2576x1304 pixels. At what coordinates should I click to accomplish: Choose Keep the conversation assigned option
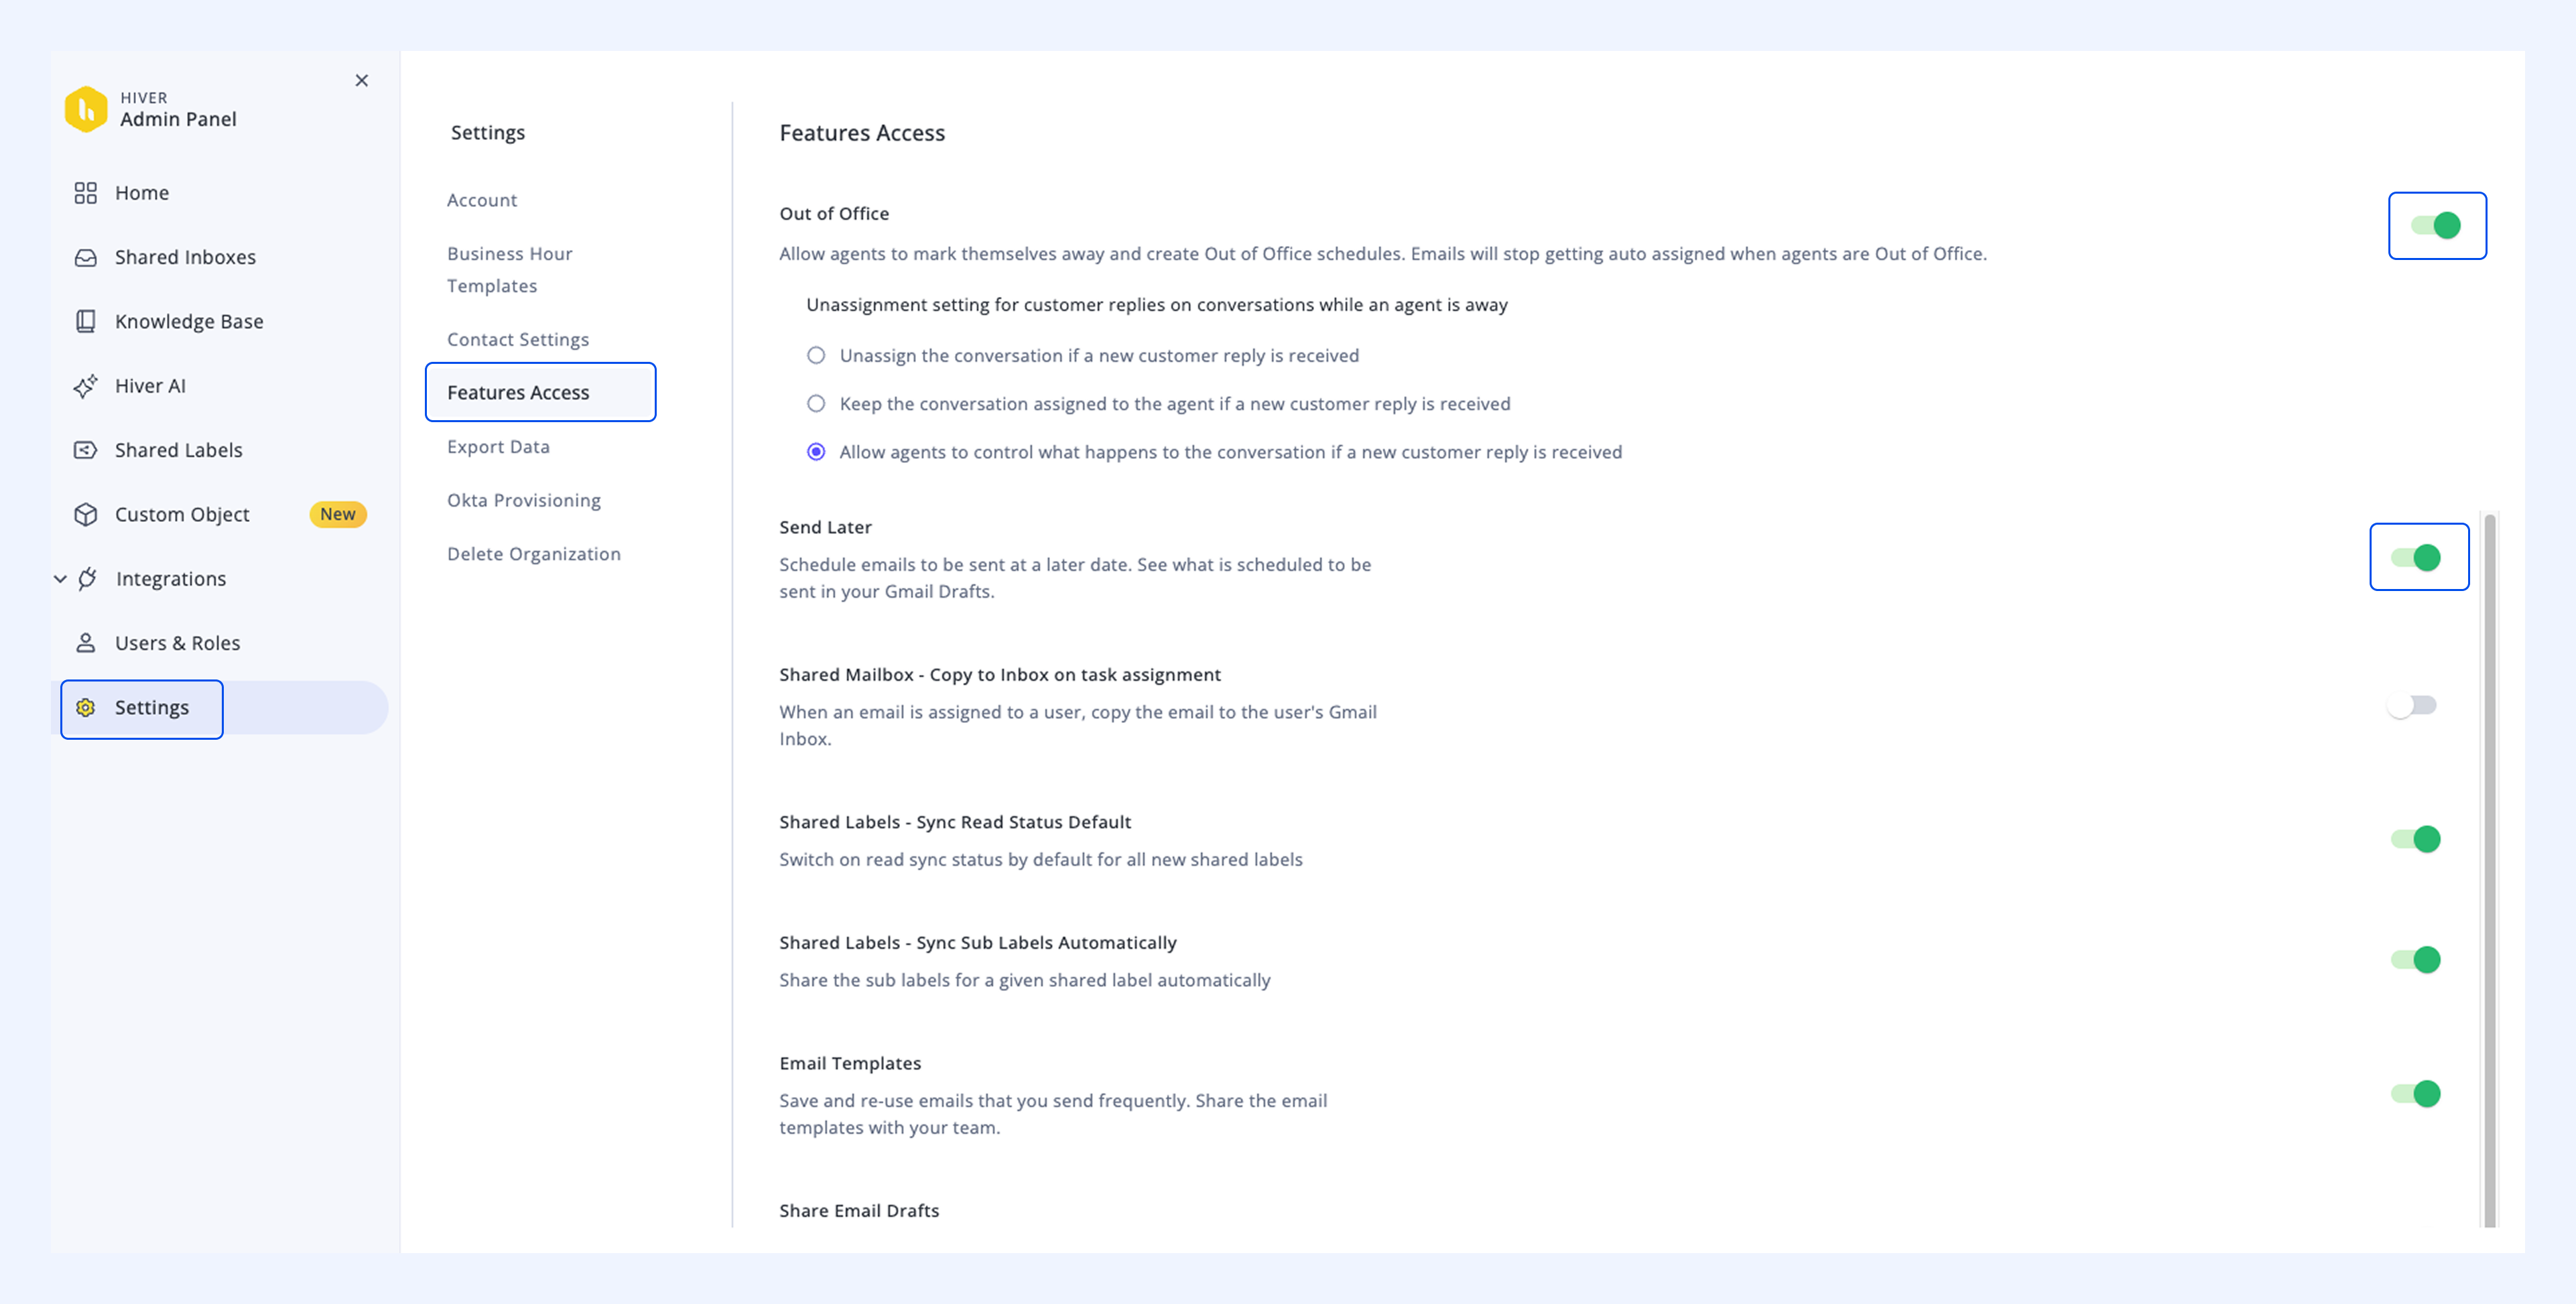(816, 403)
